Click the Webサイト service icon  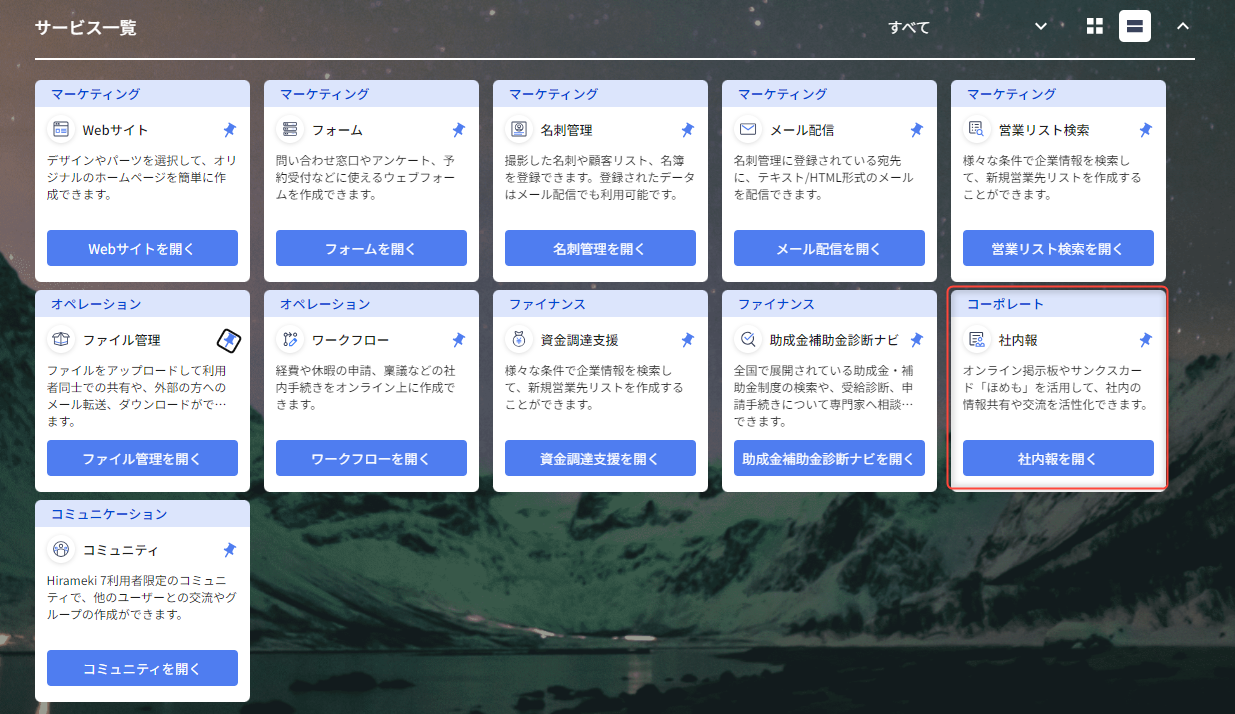pos(61,130)
